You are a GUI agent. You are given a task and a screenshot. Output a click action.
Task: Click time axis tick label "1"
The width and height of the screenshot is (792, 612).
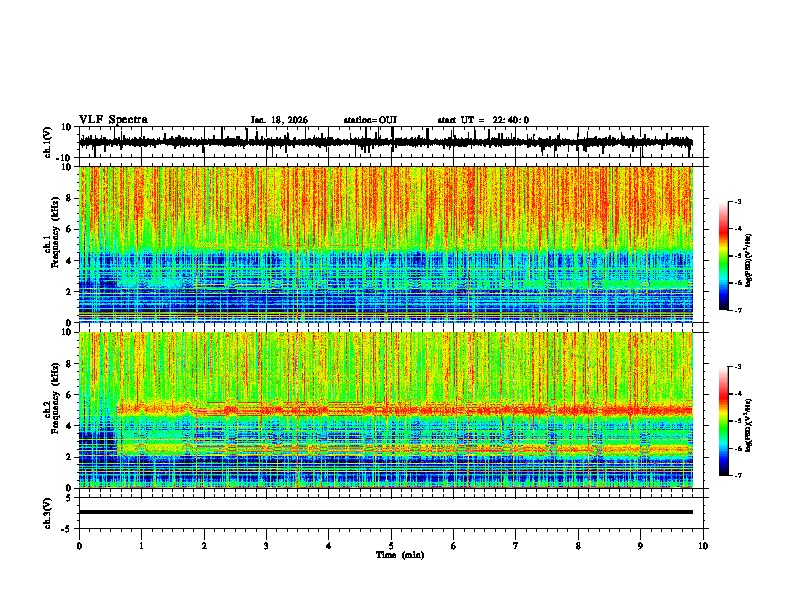[141, 546]
